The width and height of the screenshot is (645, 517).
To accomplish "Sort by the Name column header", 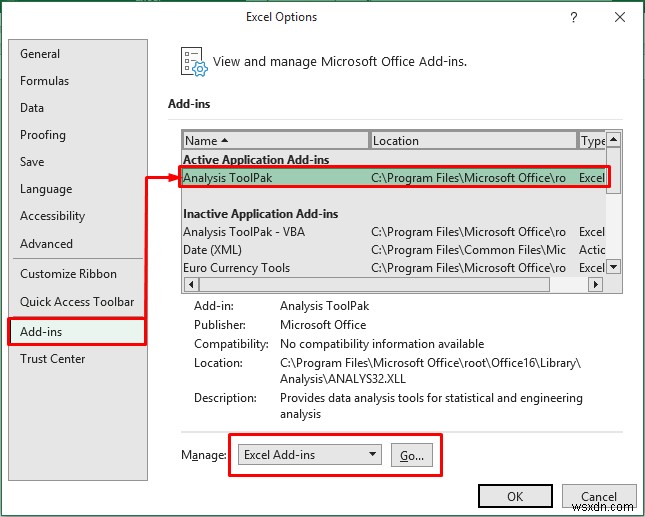I will pyautogui.click(x=275, y=141).
